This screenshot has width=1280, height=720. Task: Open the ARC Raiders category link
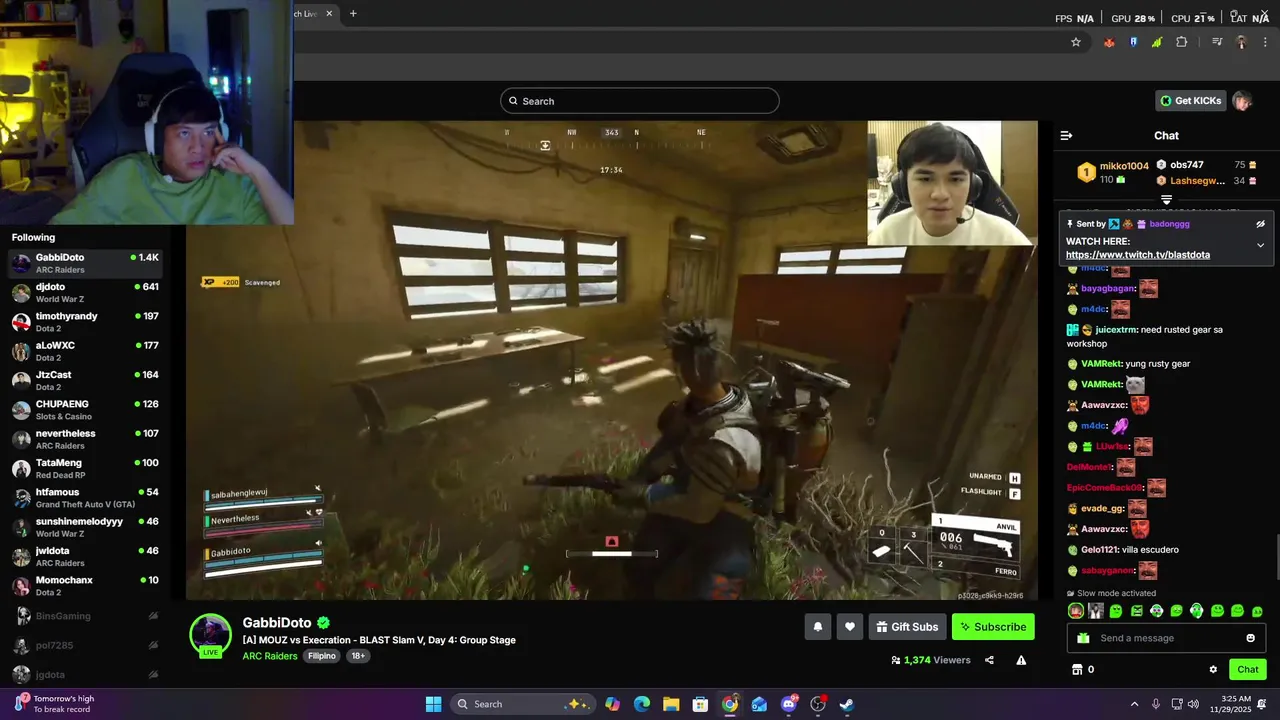click(x=270, y=656)
